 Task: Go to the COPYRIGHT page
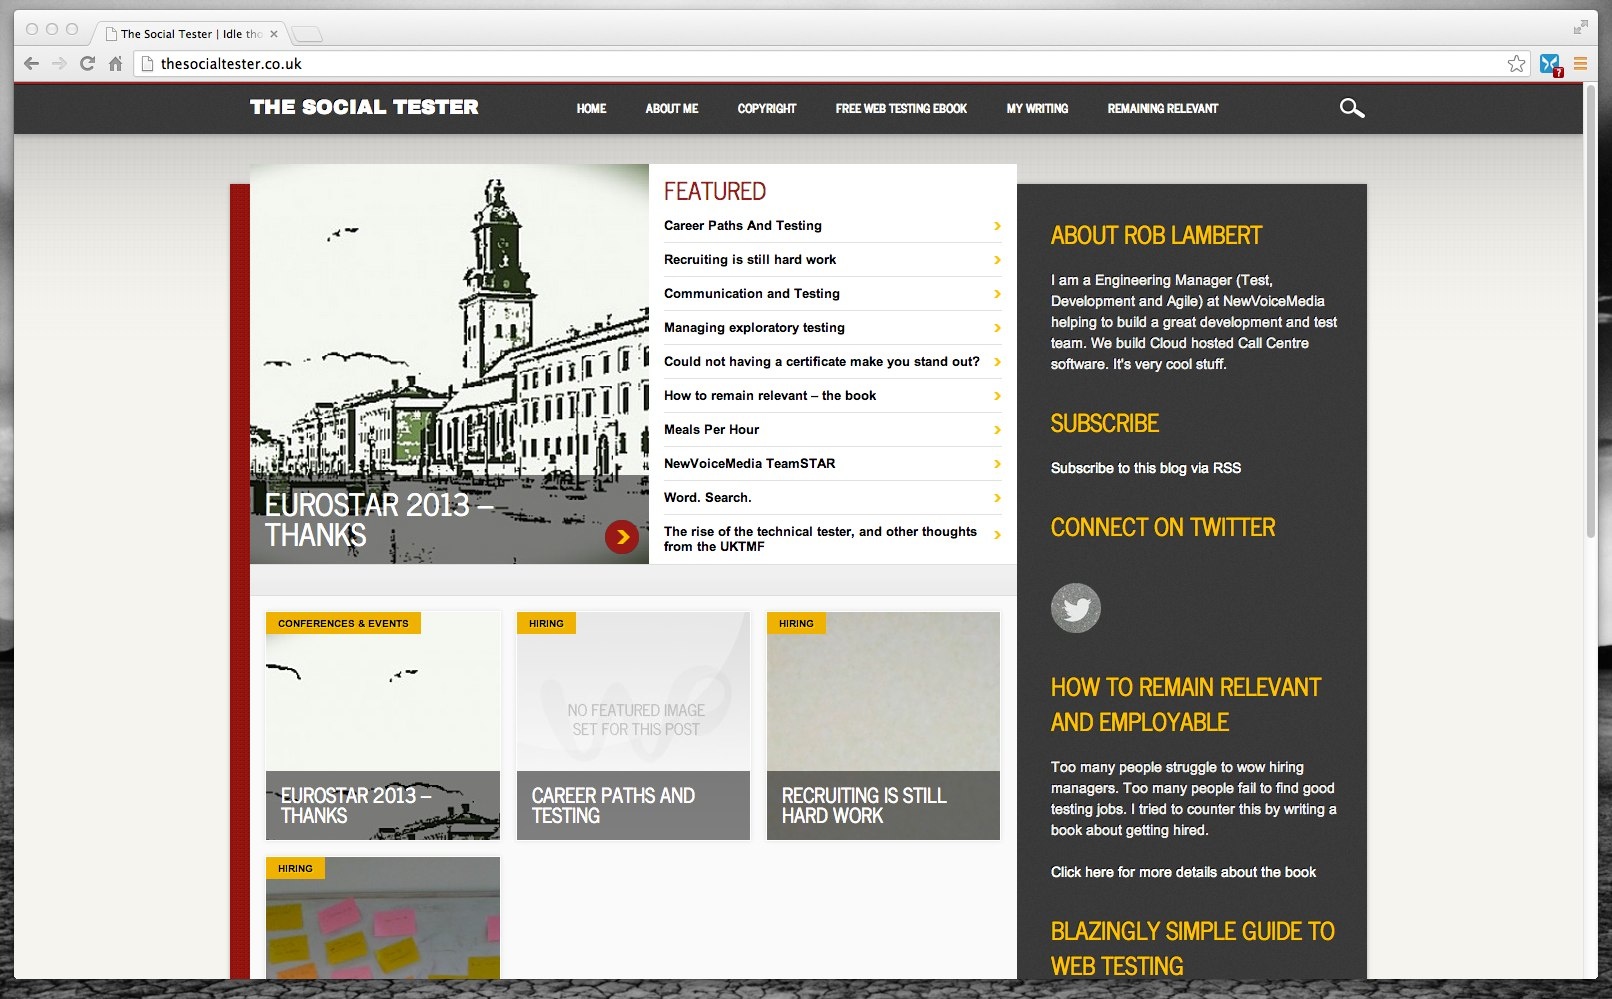pyautogui.click(x=767, y=109)
